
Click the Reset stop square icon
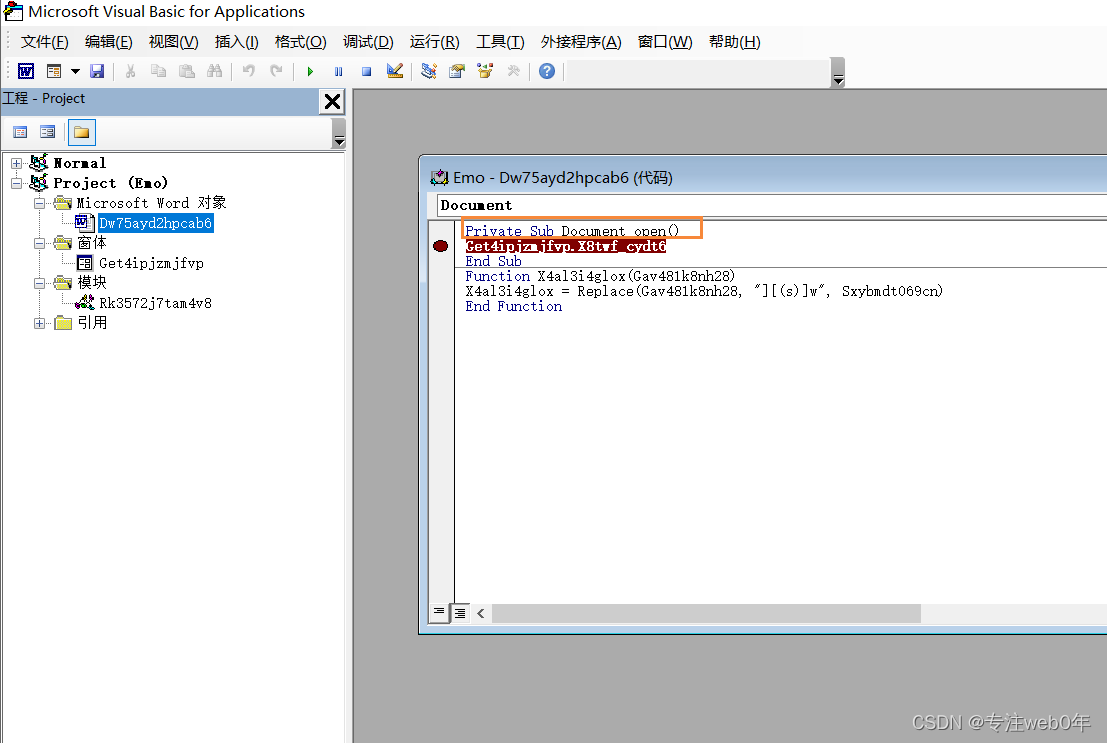[366, 71]
